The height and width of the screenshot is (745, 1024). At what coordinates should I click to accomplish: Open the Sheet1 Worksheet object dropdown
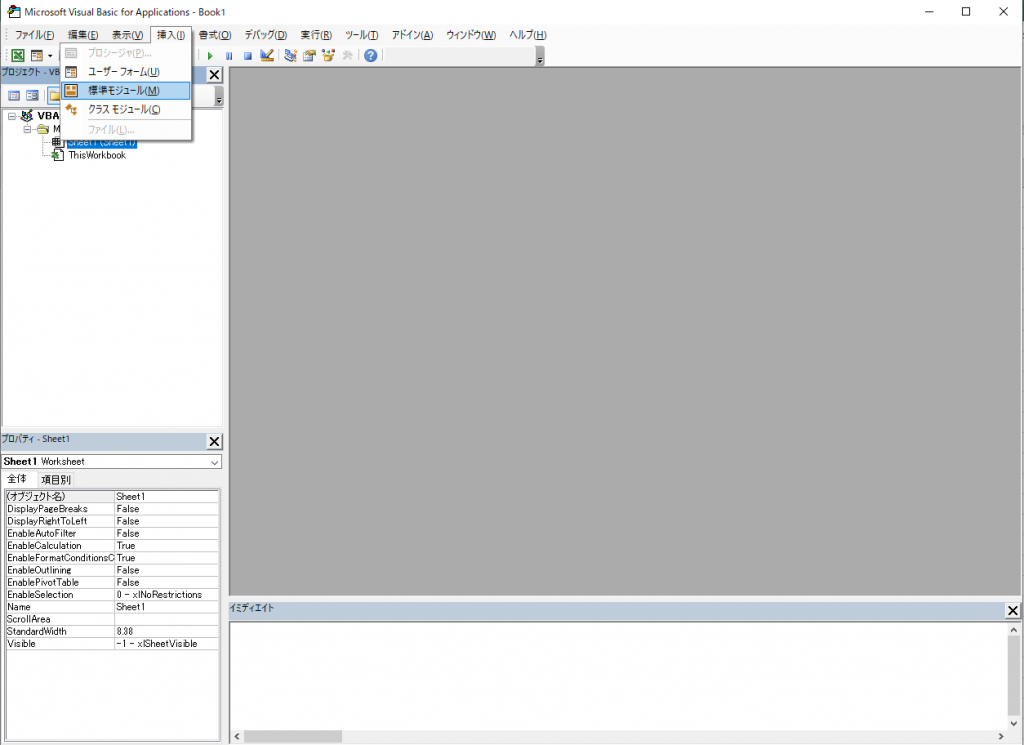(x=214, y=462)
